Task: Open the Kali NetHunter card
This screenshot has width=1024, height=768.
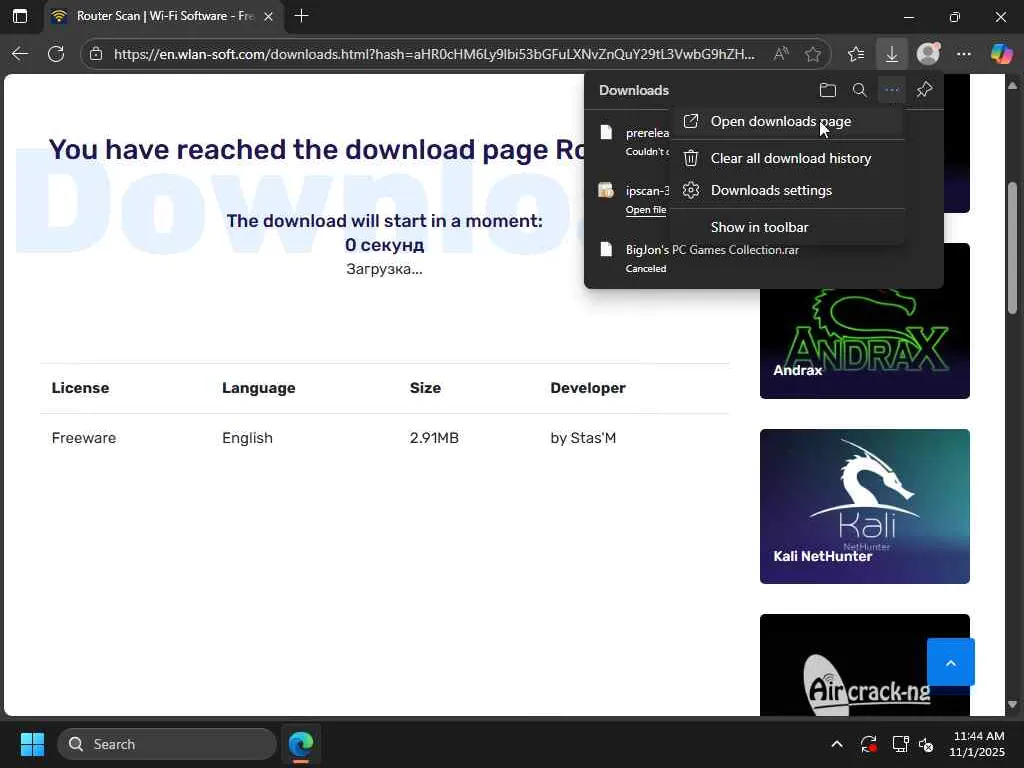Action: point(864,506)
